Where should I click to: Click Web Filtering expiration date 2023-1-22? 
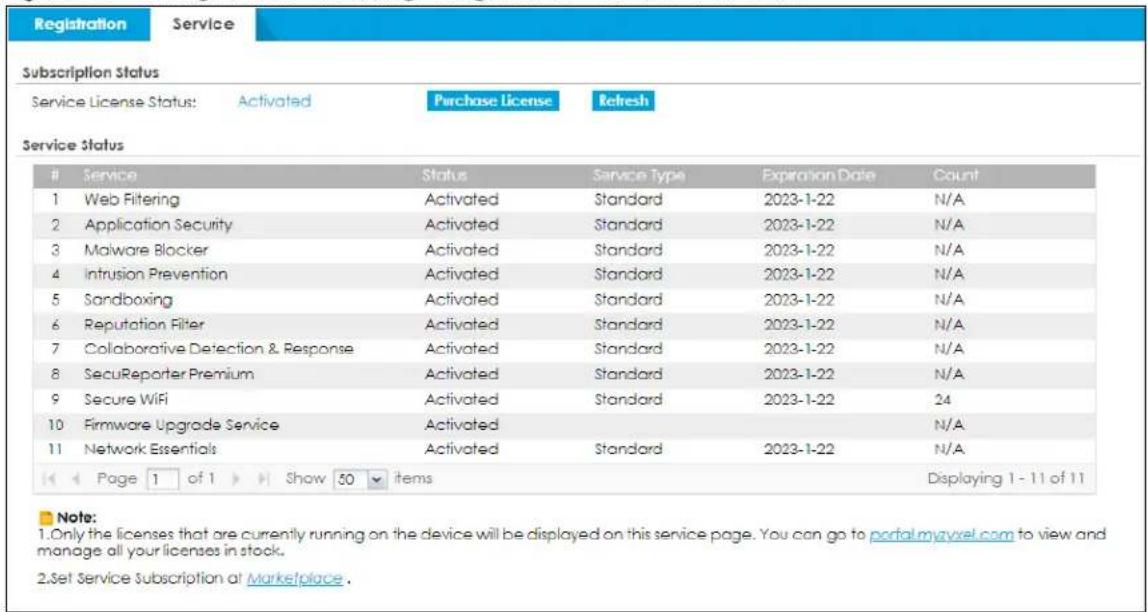click(798, 199)
